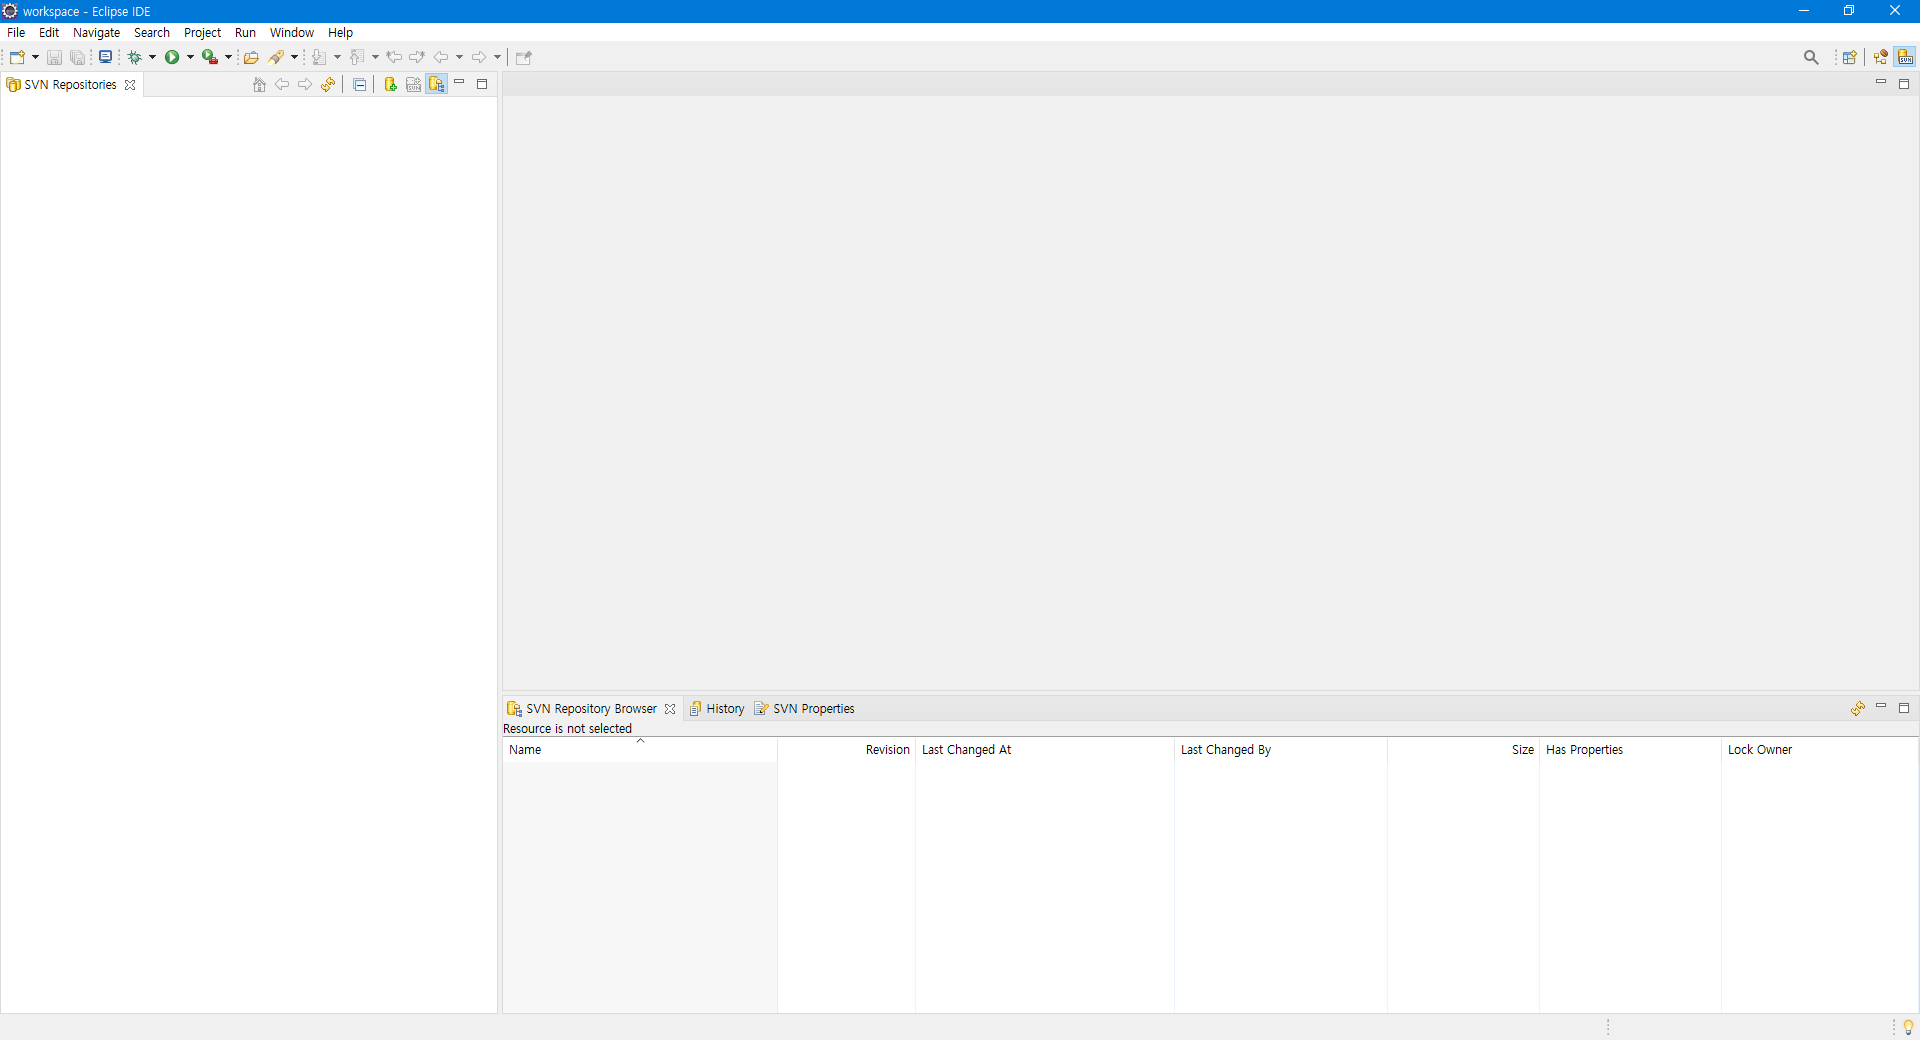Sort by the Revision column header
The height and width of the screenshot is (1040, 1920).
tap(847, 750)
